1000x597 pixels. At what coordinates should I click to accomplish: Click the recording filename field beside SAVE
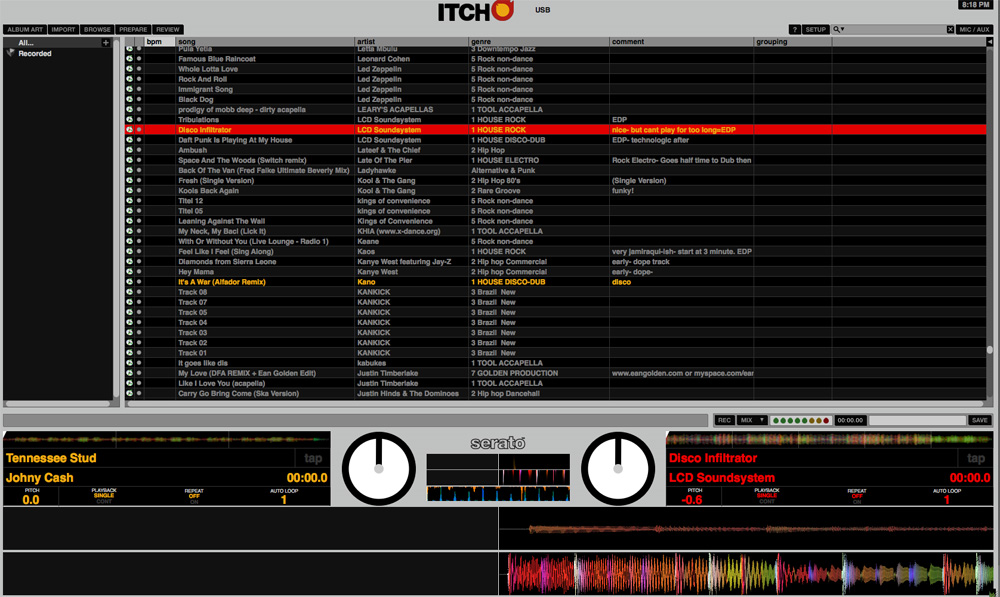(x=917, y=420)
